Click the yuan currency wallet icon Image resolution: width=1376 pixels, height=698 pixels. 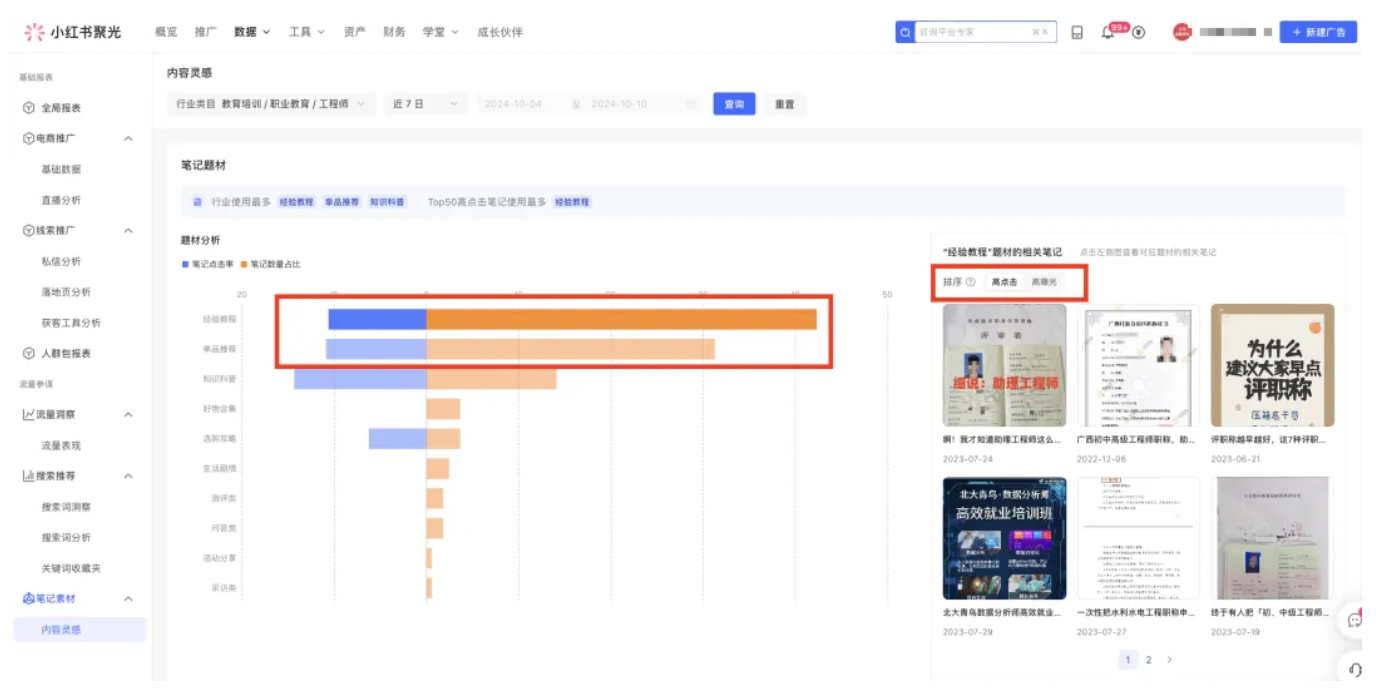tap(1138, 33)
